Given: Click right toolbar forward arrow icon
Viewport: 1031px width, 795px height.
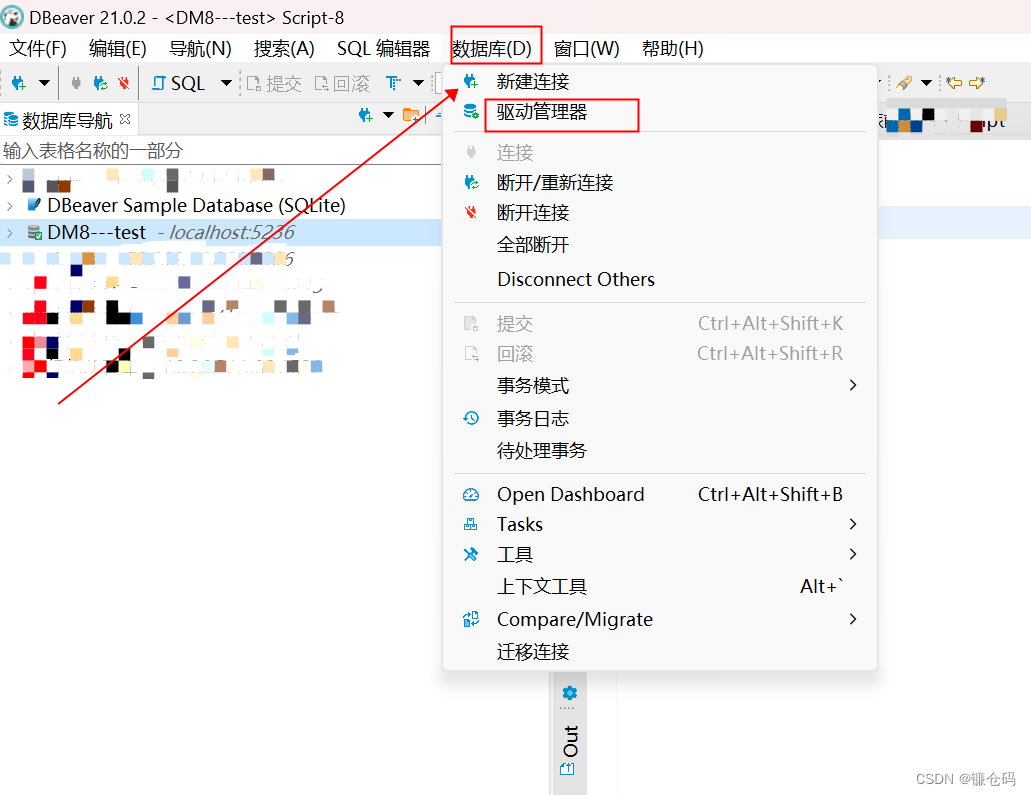Looking at the screenshot, I should (x=977, y=83).
